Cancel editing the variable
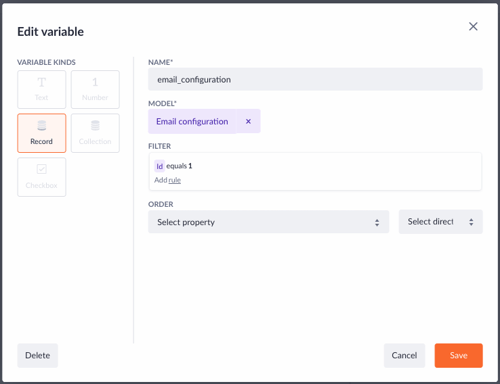The height and width of the screenshot is (384, 500). click(x=404, y=355)
